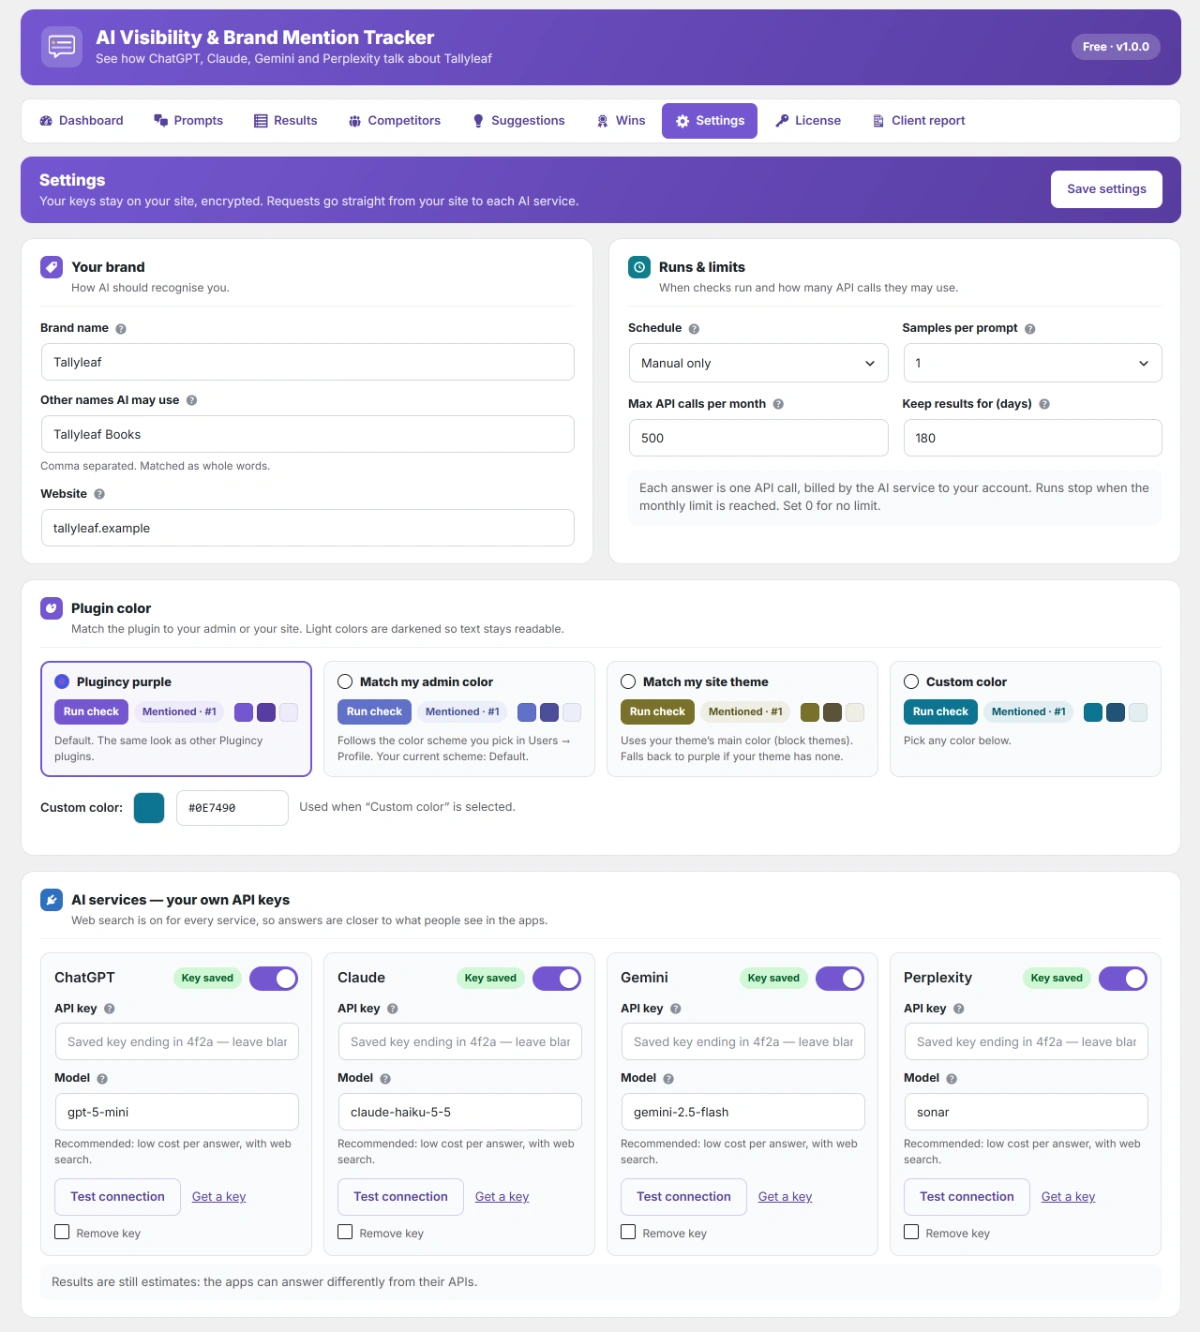The image size is (1200, 1332).
Task: Toggle the ChatGPT service switch
Action: coord(274,978)
